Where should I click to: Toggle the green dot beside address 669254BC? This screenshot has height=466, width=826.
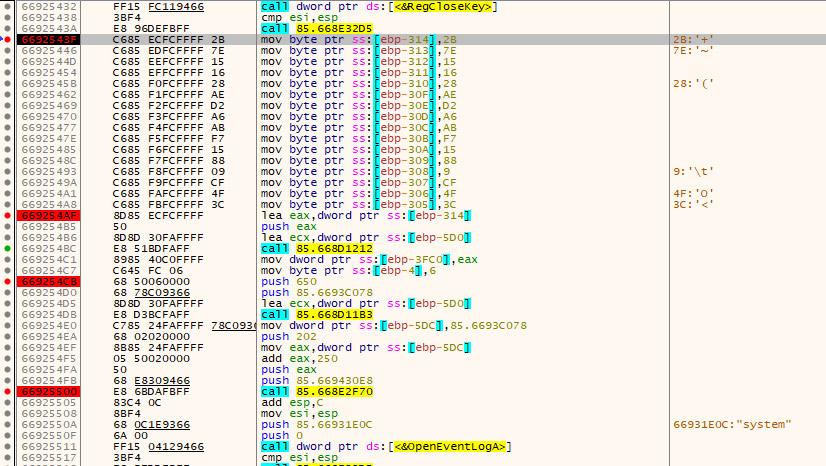7,249
